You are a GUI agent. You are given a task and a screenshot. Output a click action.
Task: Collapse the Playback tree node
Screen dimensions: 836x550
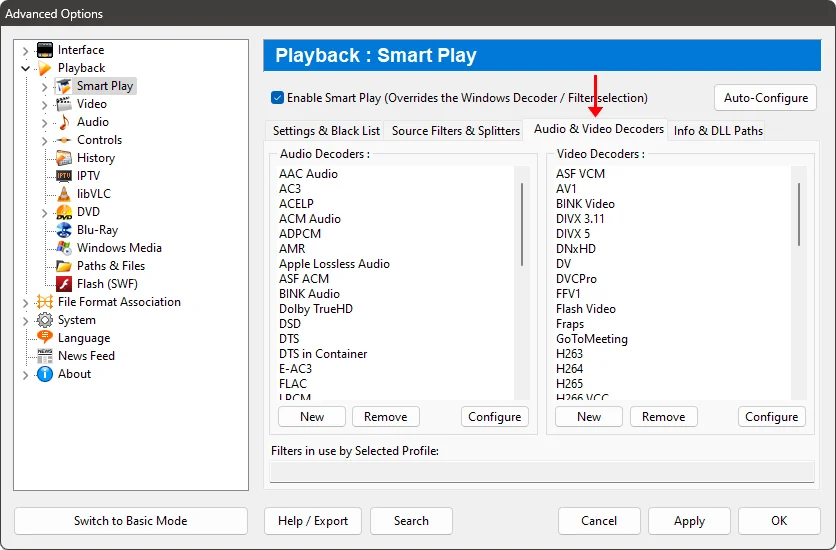25,68
